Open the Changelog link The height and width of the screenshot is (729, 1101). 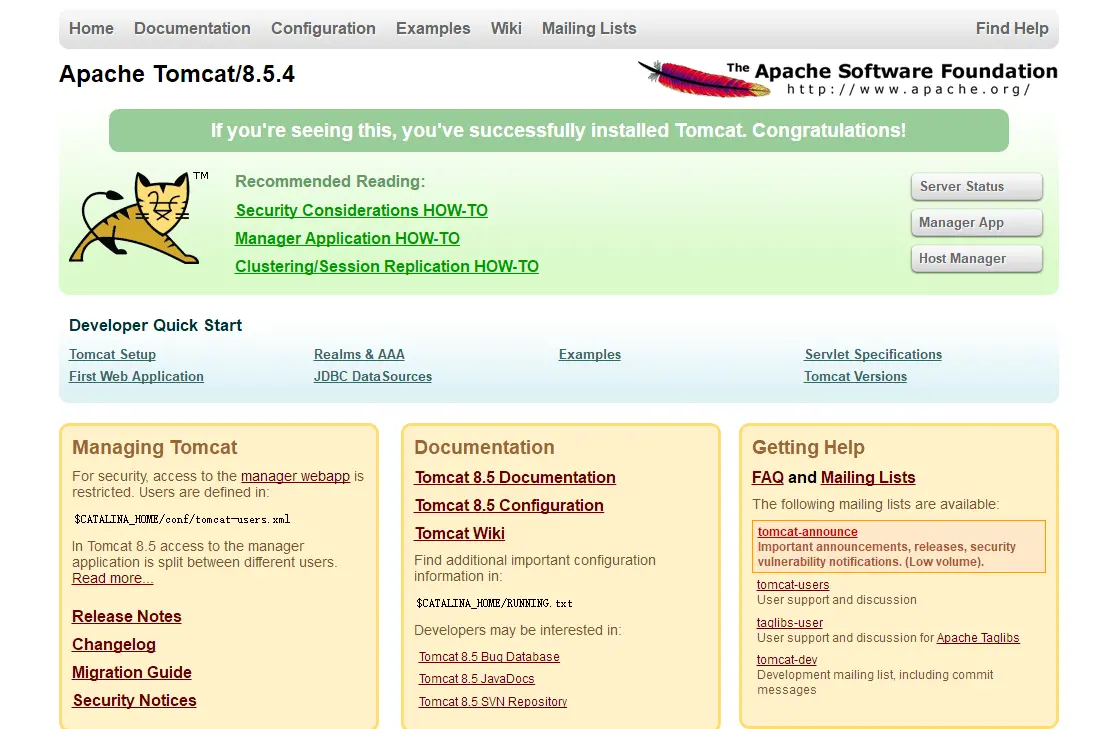click(114, 644)
